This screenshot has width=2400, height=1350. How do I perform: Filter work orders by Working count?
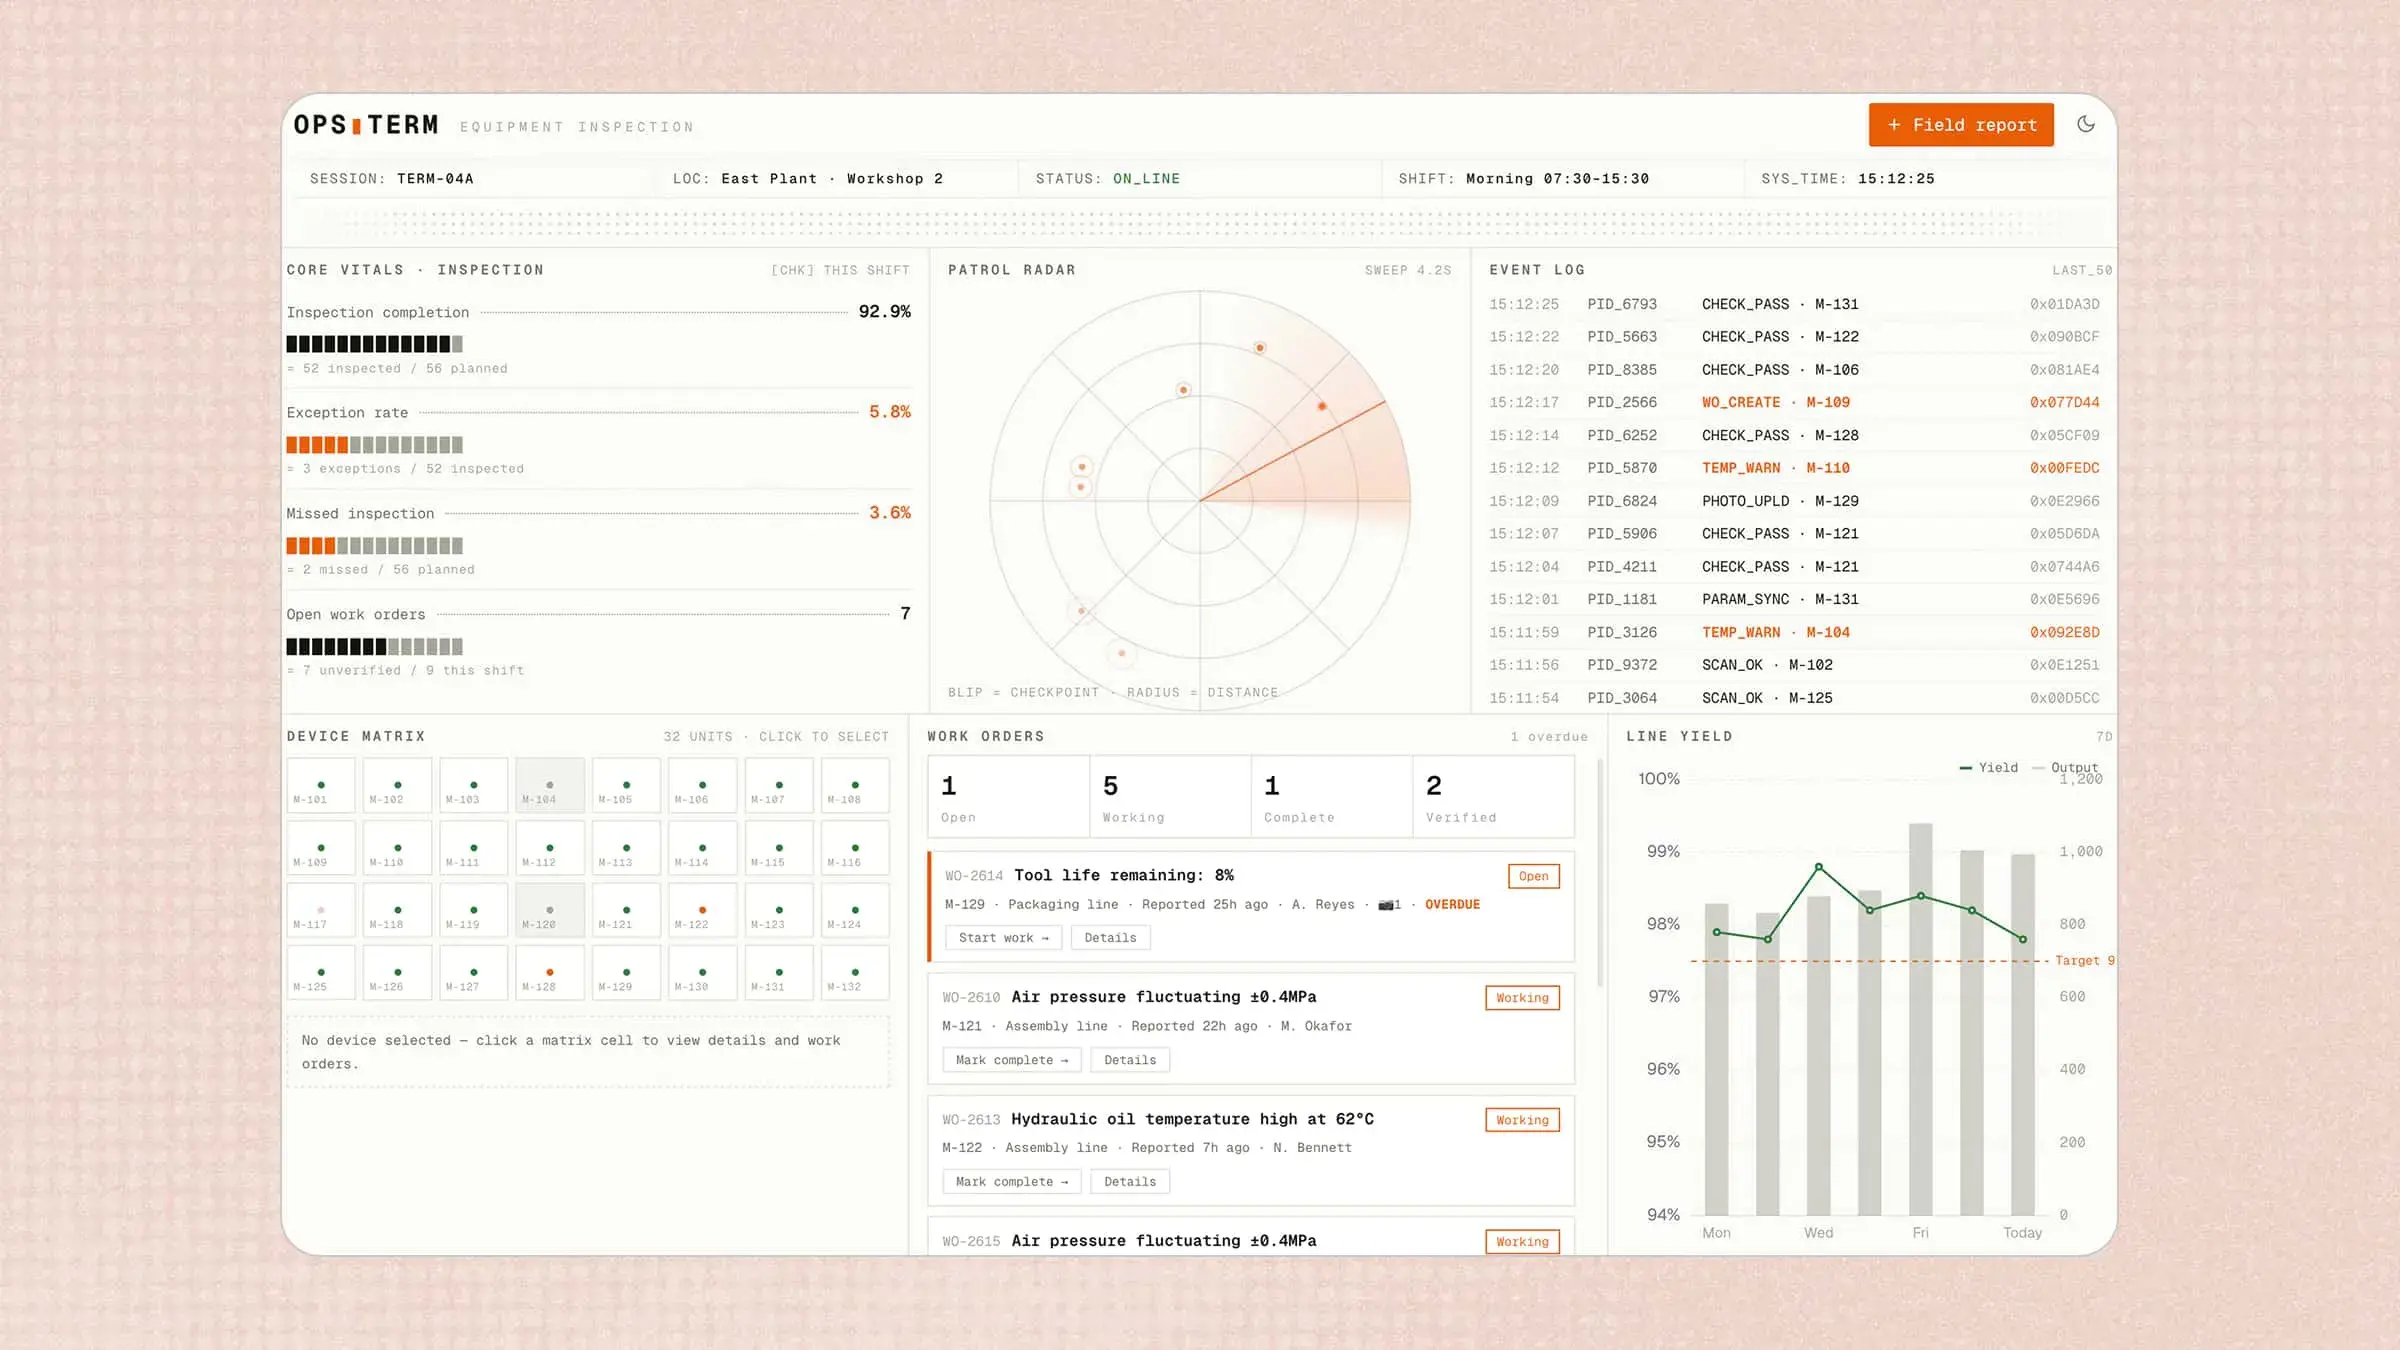pyautogui.click(x=1170, y=797)
